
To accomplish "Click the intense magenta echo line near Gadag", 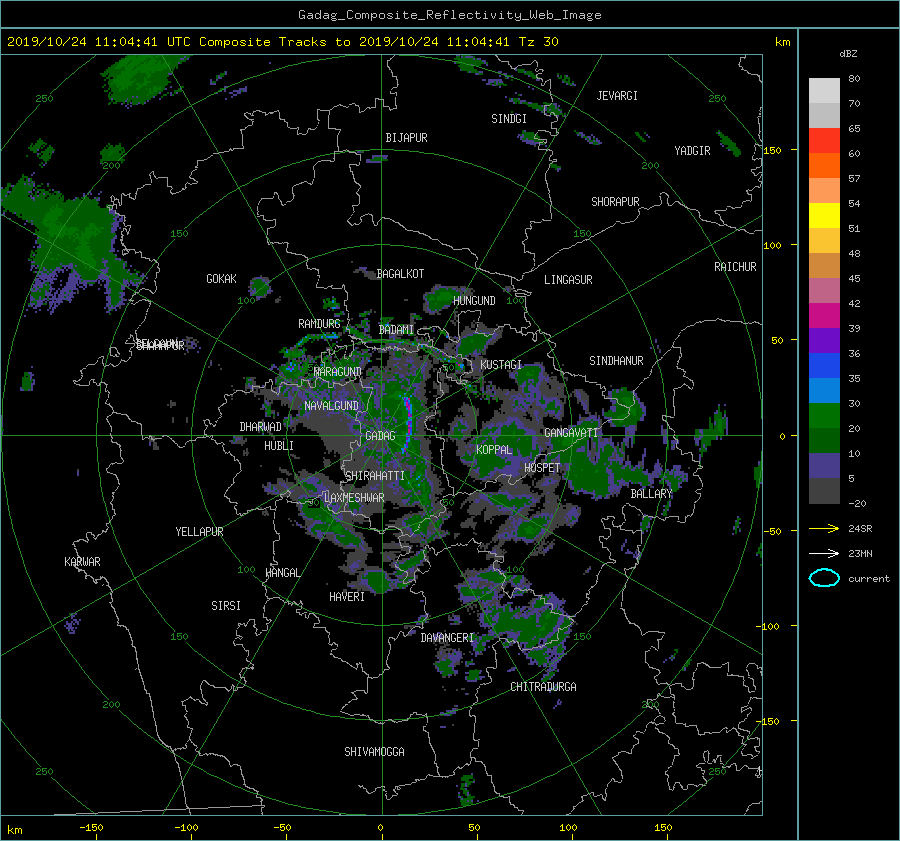I will (408, 424).
